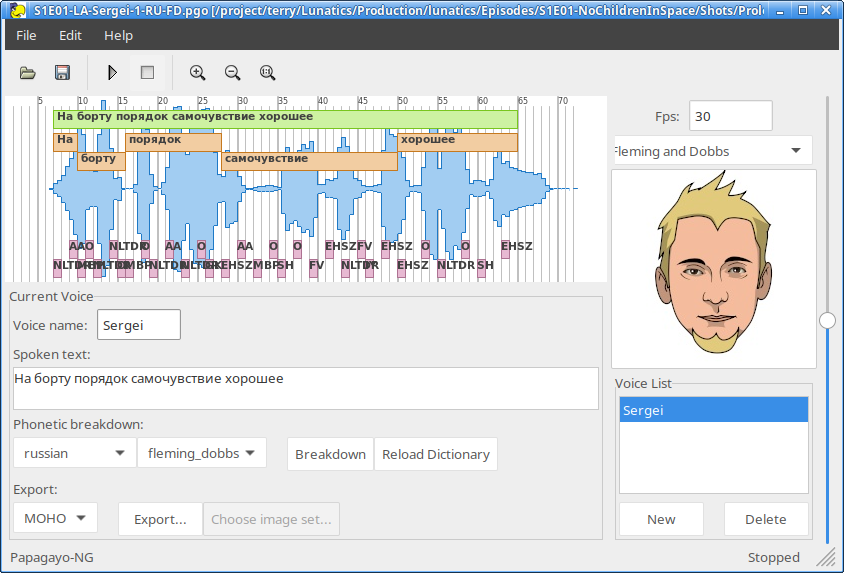Click the reset zoom magnifier icon

(x=267, y=73)
